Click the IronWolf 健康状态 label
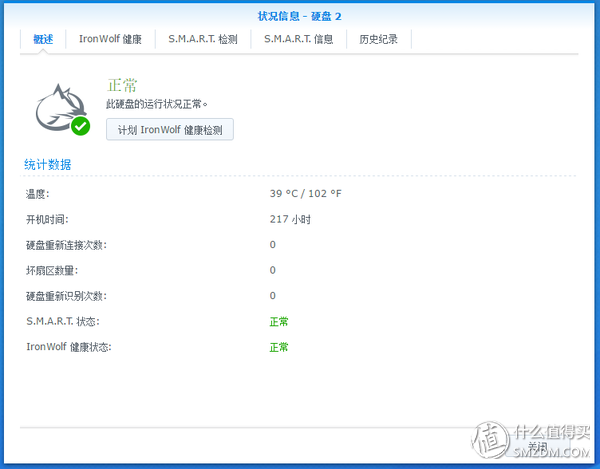Viewport: 600px width, 469px height. 69,347
